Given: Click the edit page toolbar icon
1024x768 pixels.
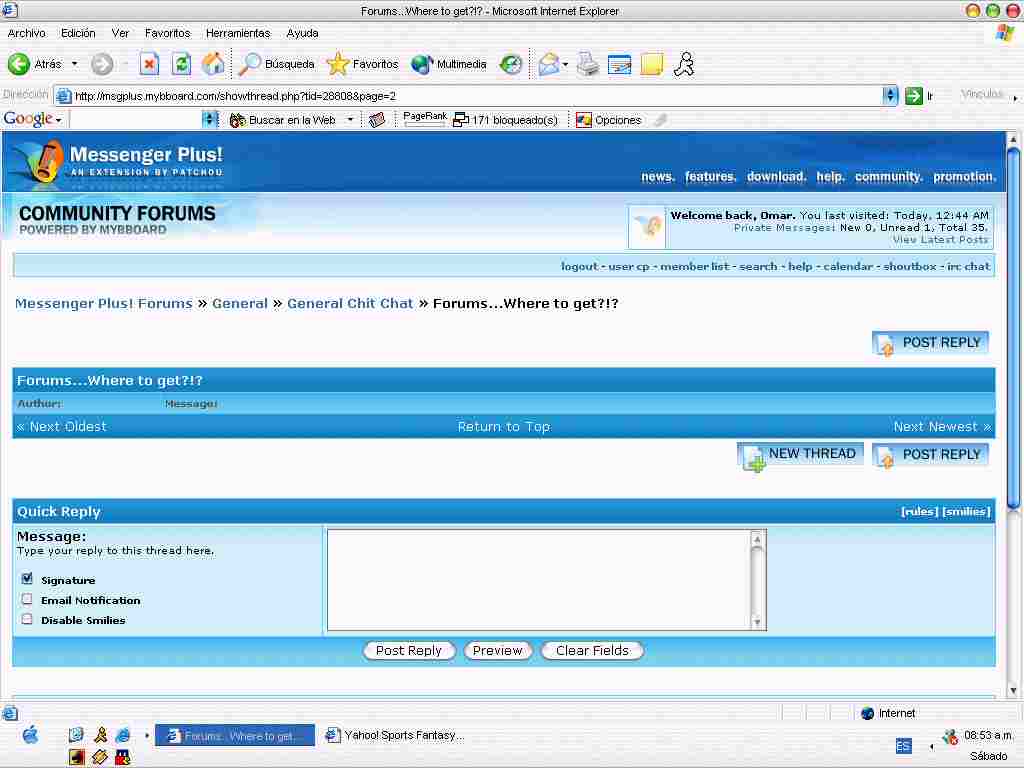Looking at the screenshot, I should pyautogui.click(x=619, y=64).
